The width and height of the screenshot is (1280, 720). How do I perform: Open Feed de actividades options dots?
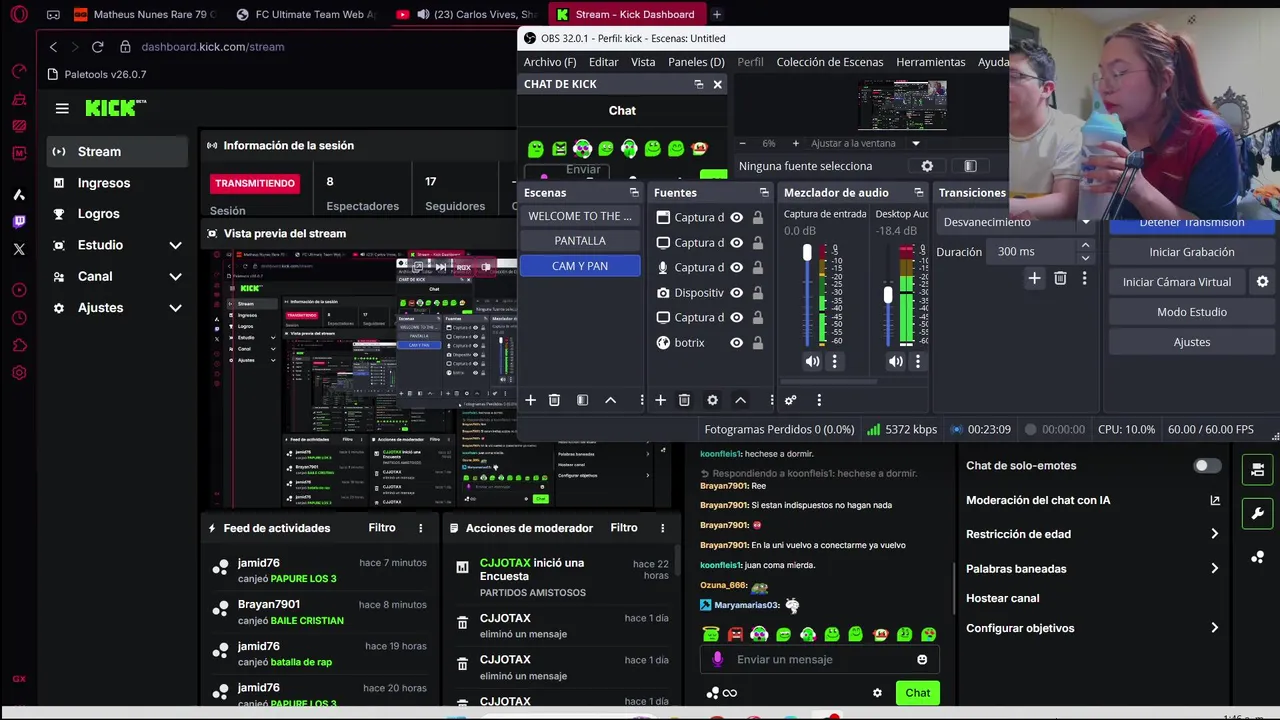coord(420,528)
